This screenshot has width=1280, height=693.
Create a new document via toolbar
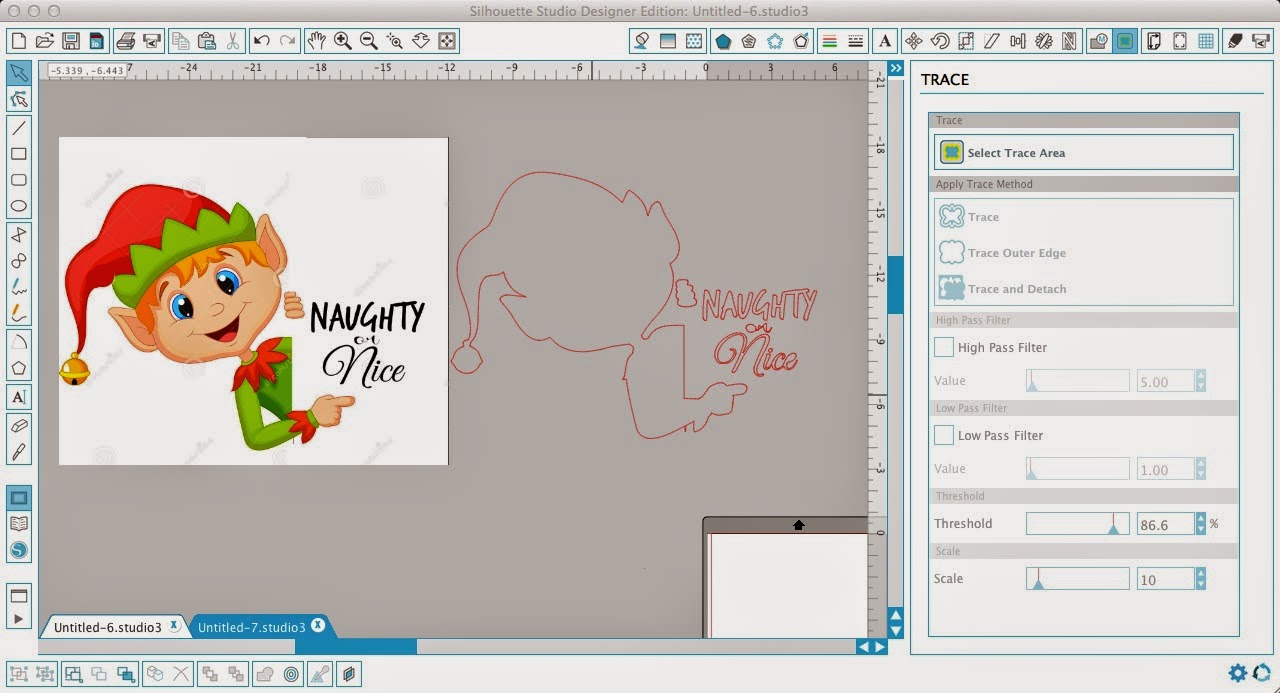(17, 41)
